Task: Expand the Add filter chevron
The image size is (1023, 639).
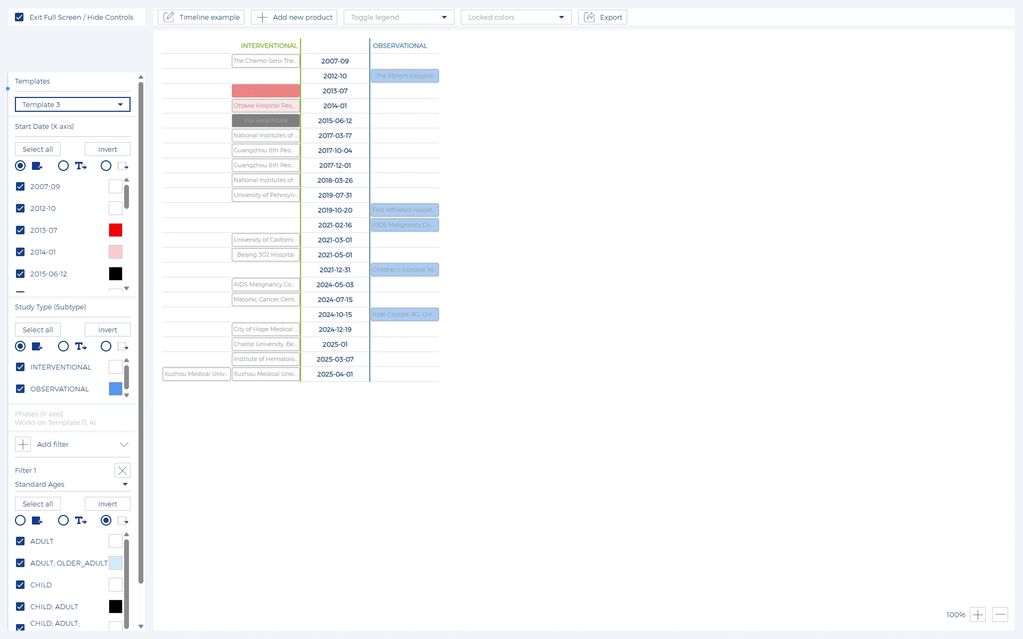Action: (x=124, y=444)
